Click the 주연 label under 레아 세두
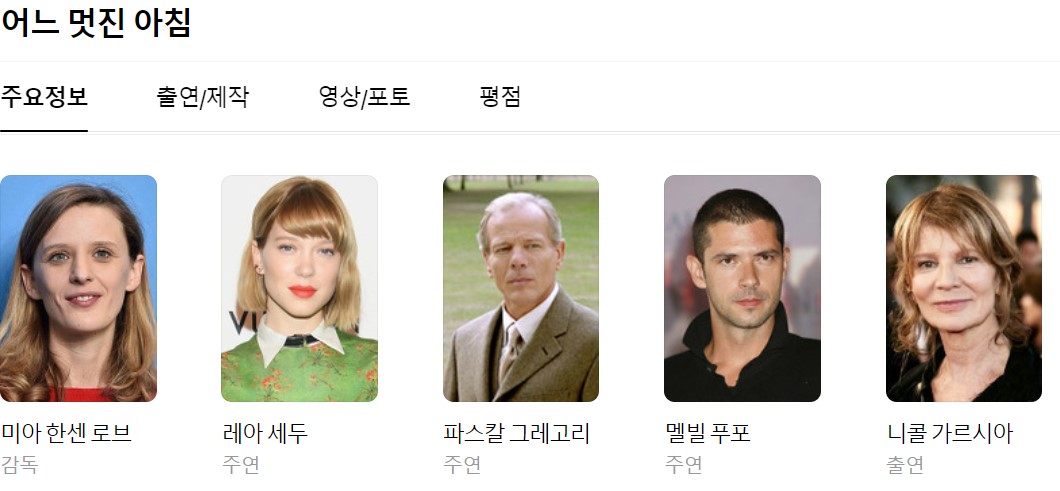This screenshot has width=1060, height=491. pos(241,465)
